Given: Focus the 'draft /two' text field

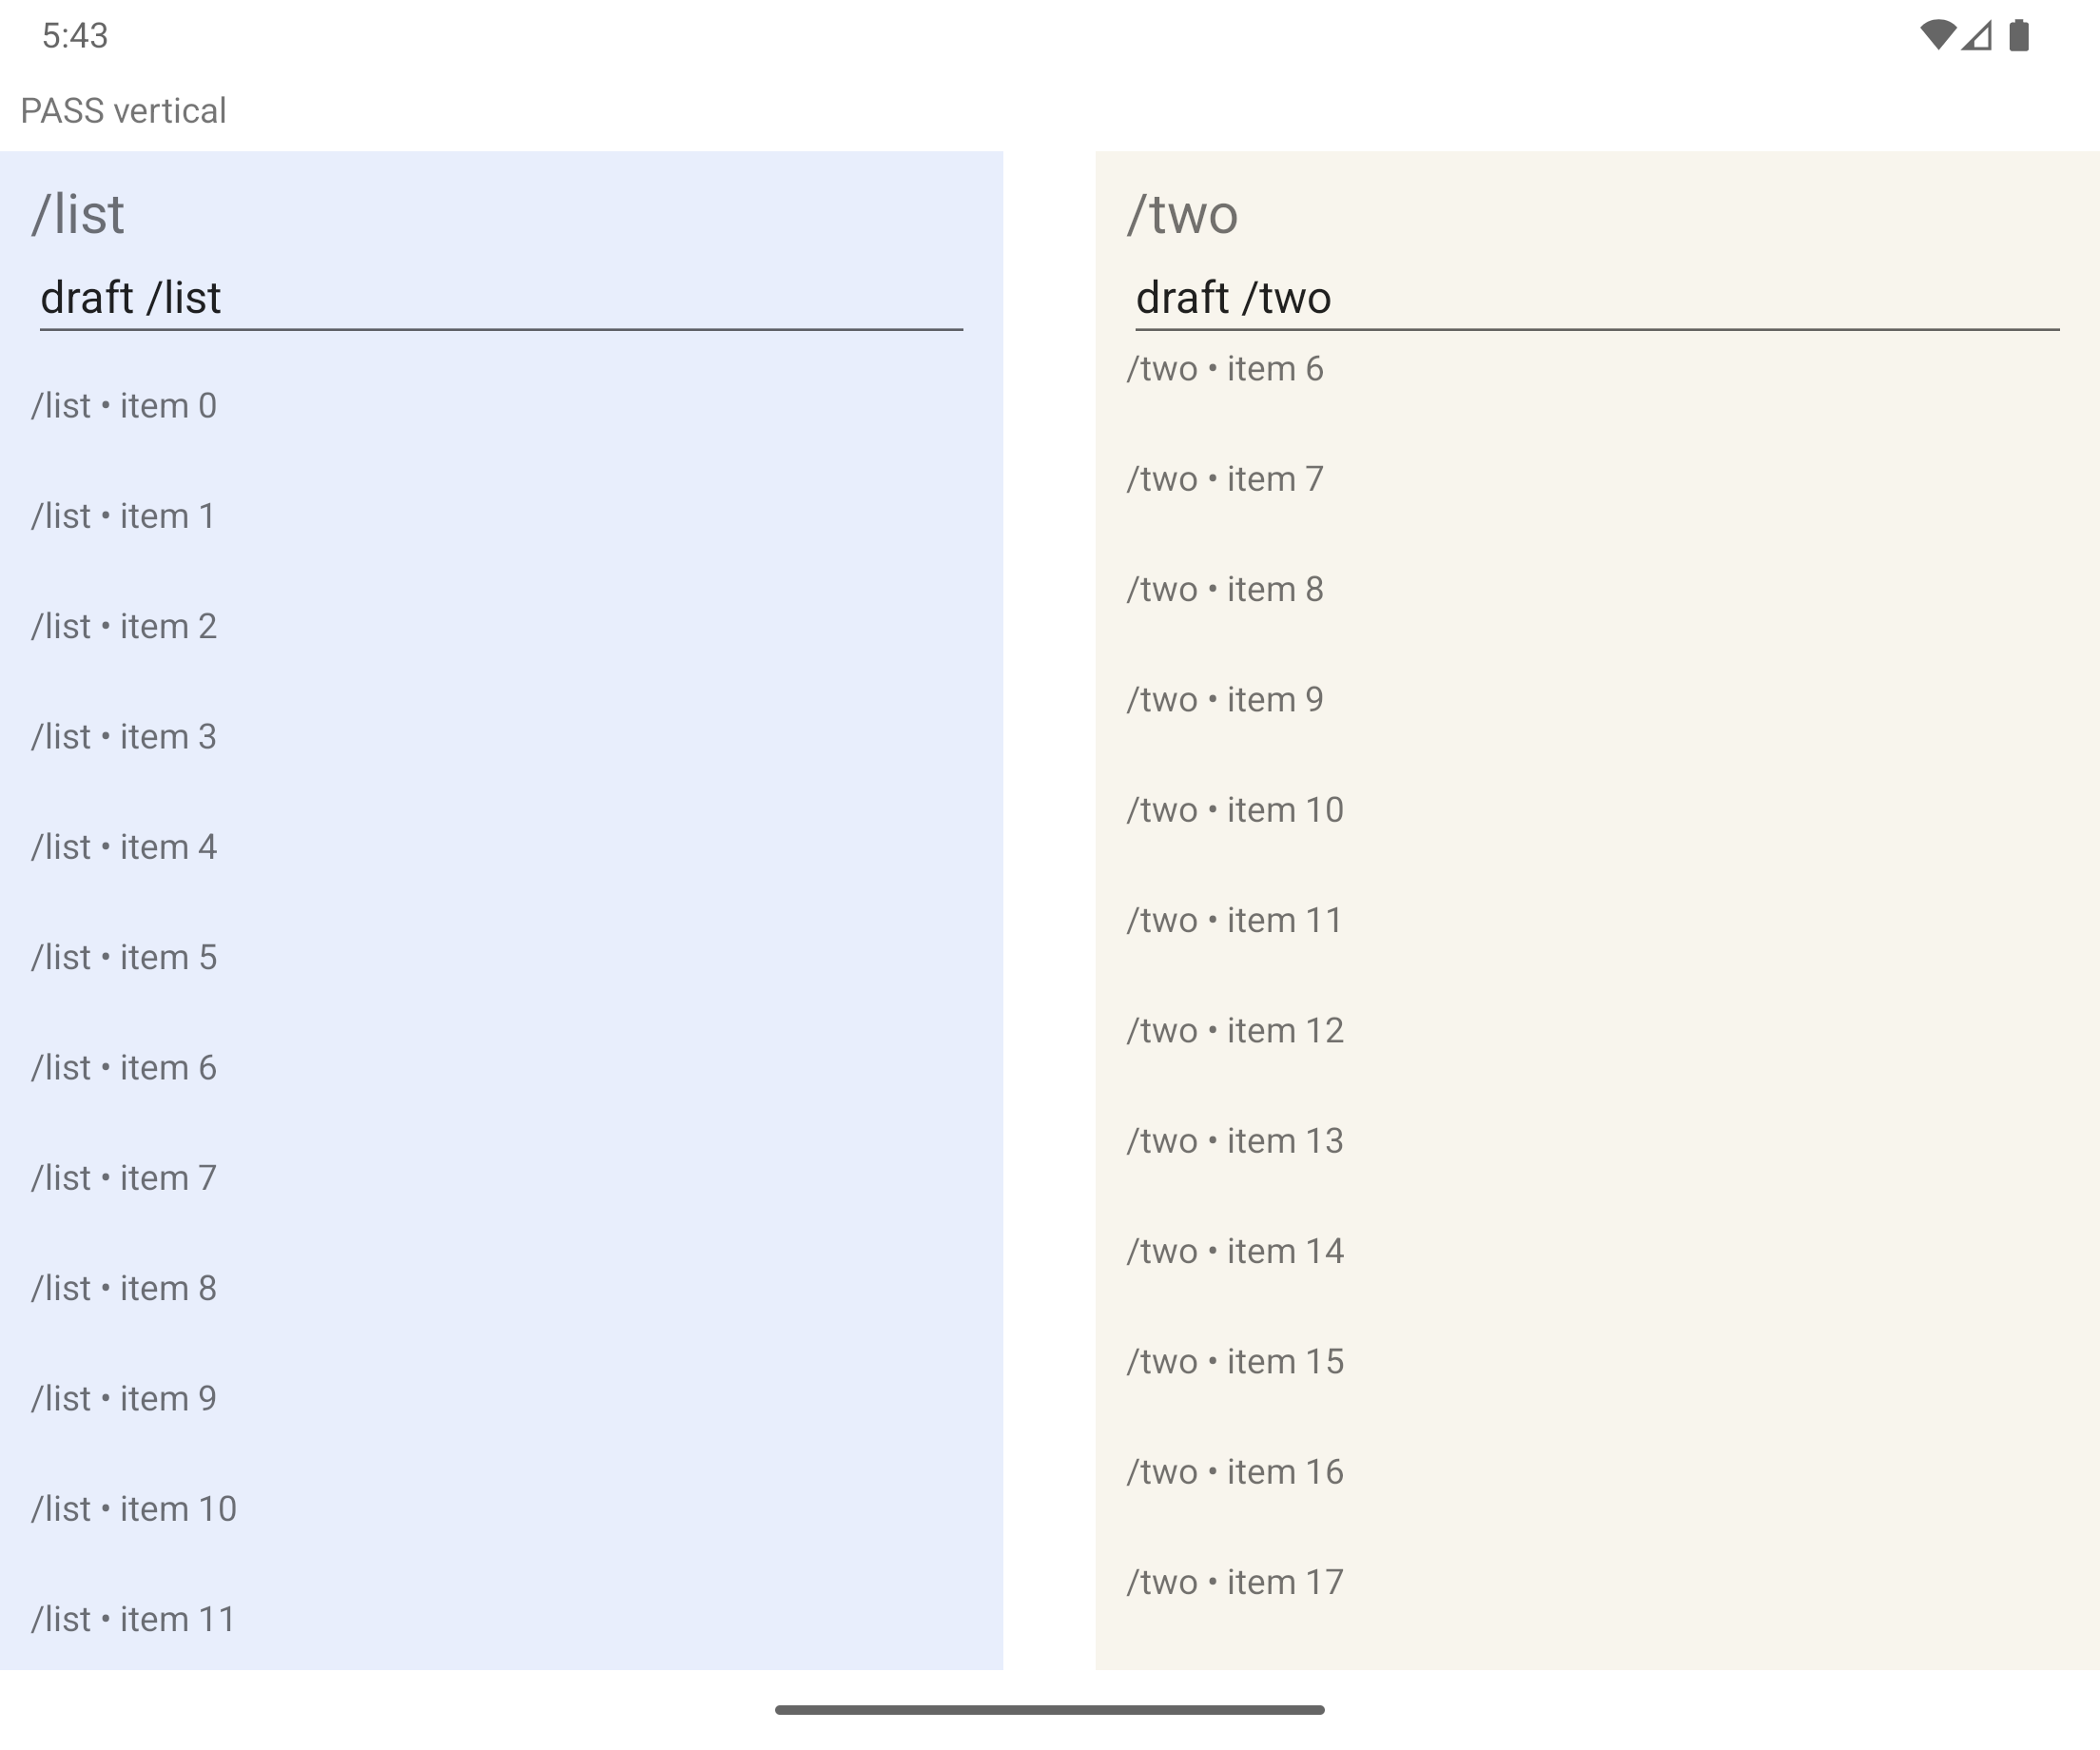Looking at the screenshot, I should 1597,298.
